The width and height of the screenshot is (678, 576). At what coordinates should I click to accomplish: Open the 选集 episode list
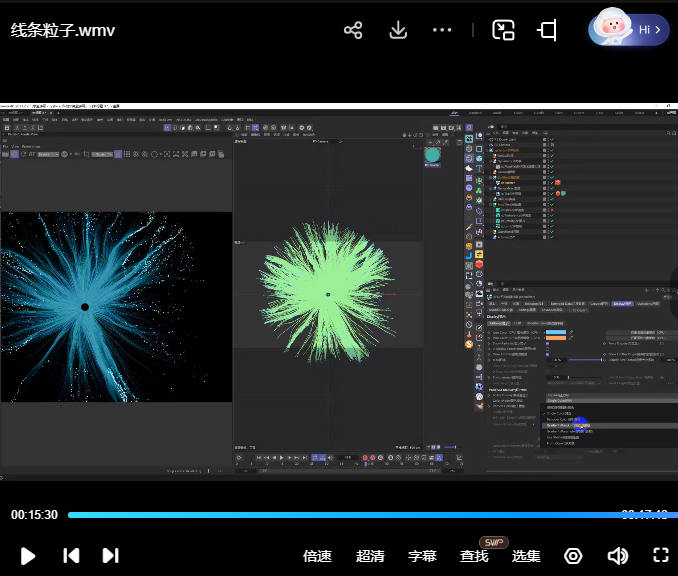(526, 556)
